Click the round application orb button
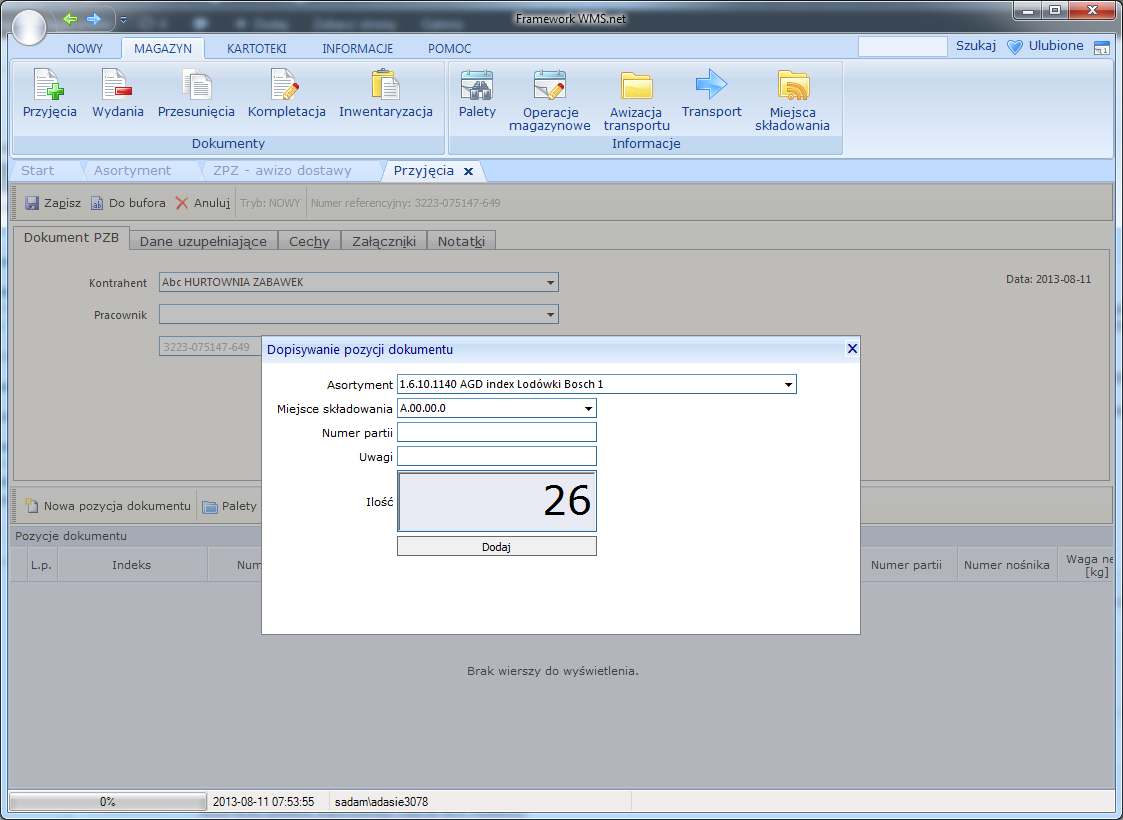 [x=29, y=26]
